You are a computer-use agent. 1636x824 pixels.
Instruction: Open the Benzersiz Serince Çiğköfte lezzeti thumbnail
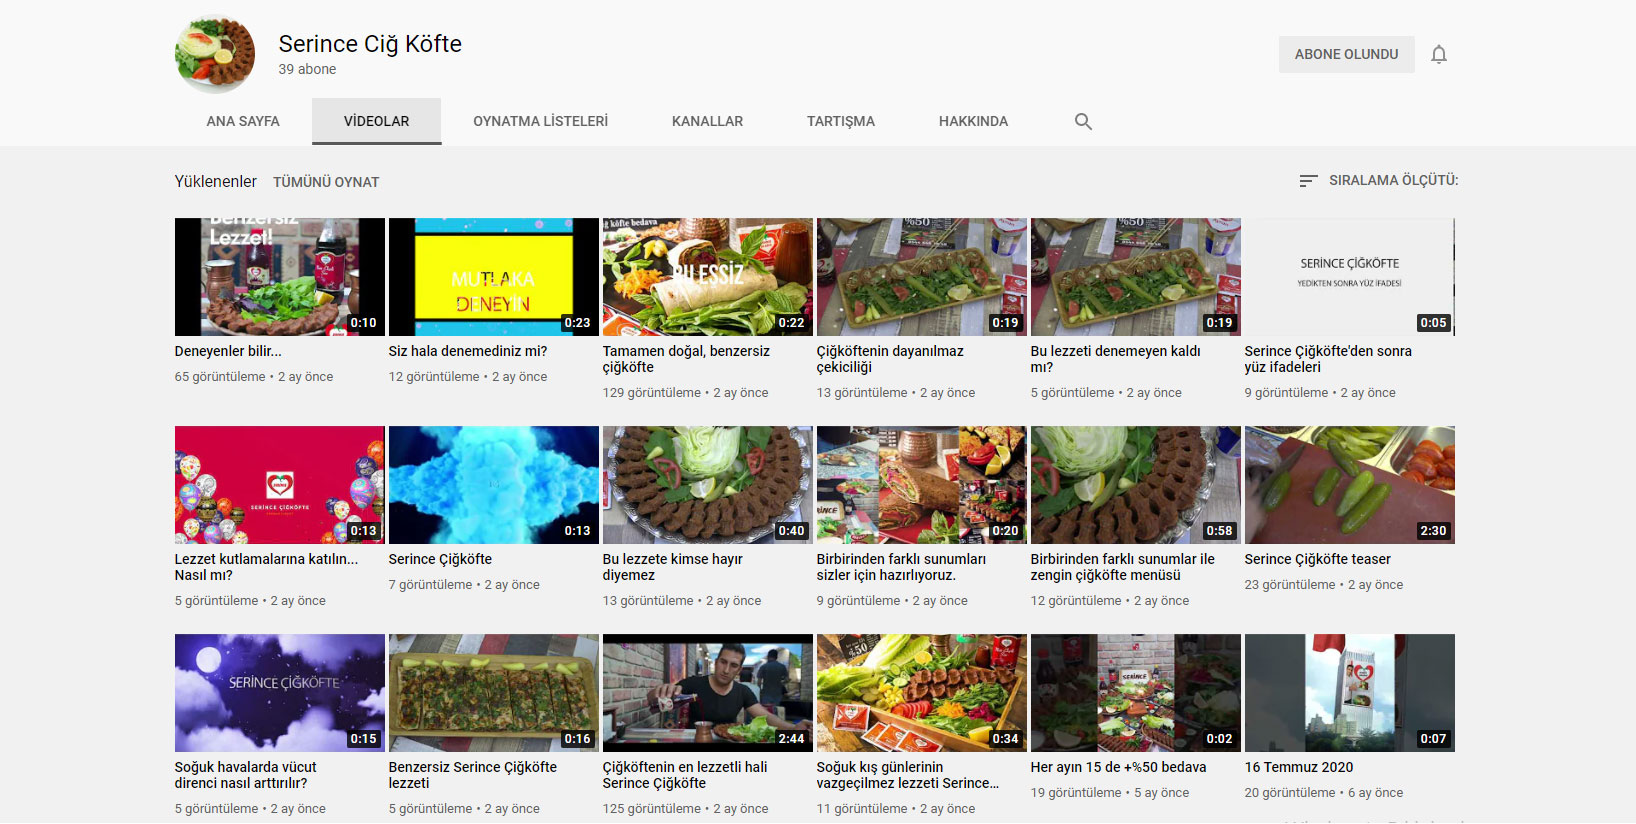494,693
